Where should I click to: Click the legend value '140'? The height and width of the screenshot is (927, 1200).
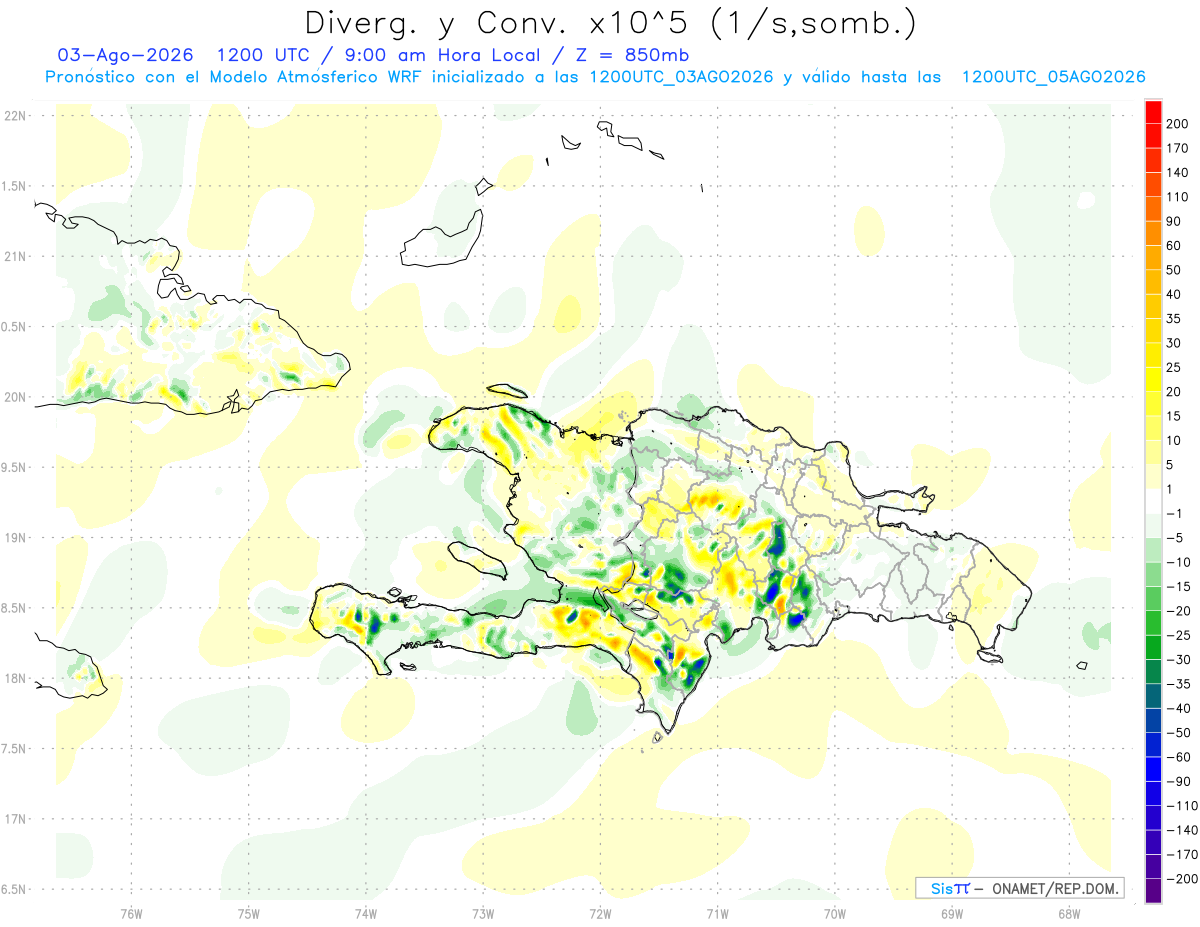click(x=1177, y=172)
